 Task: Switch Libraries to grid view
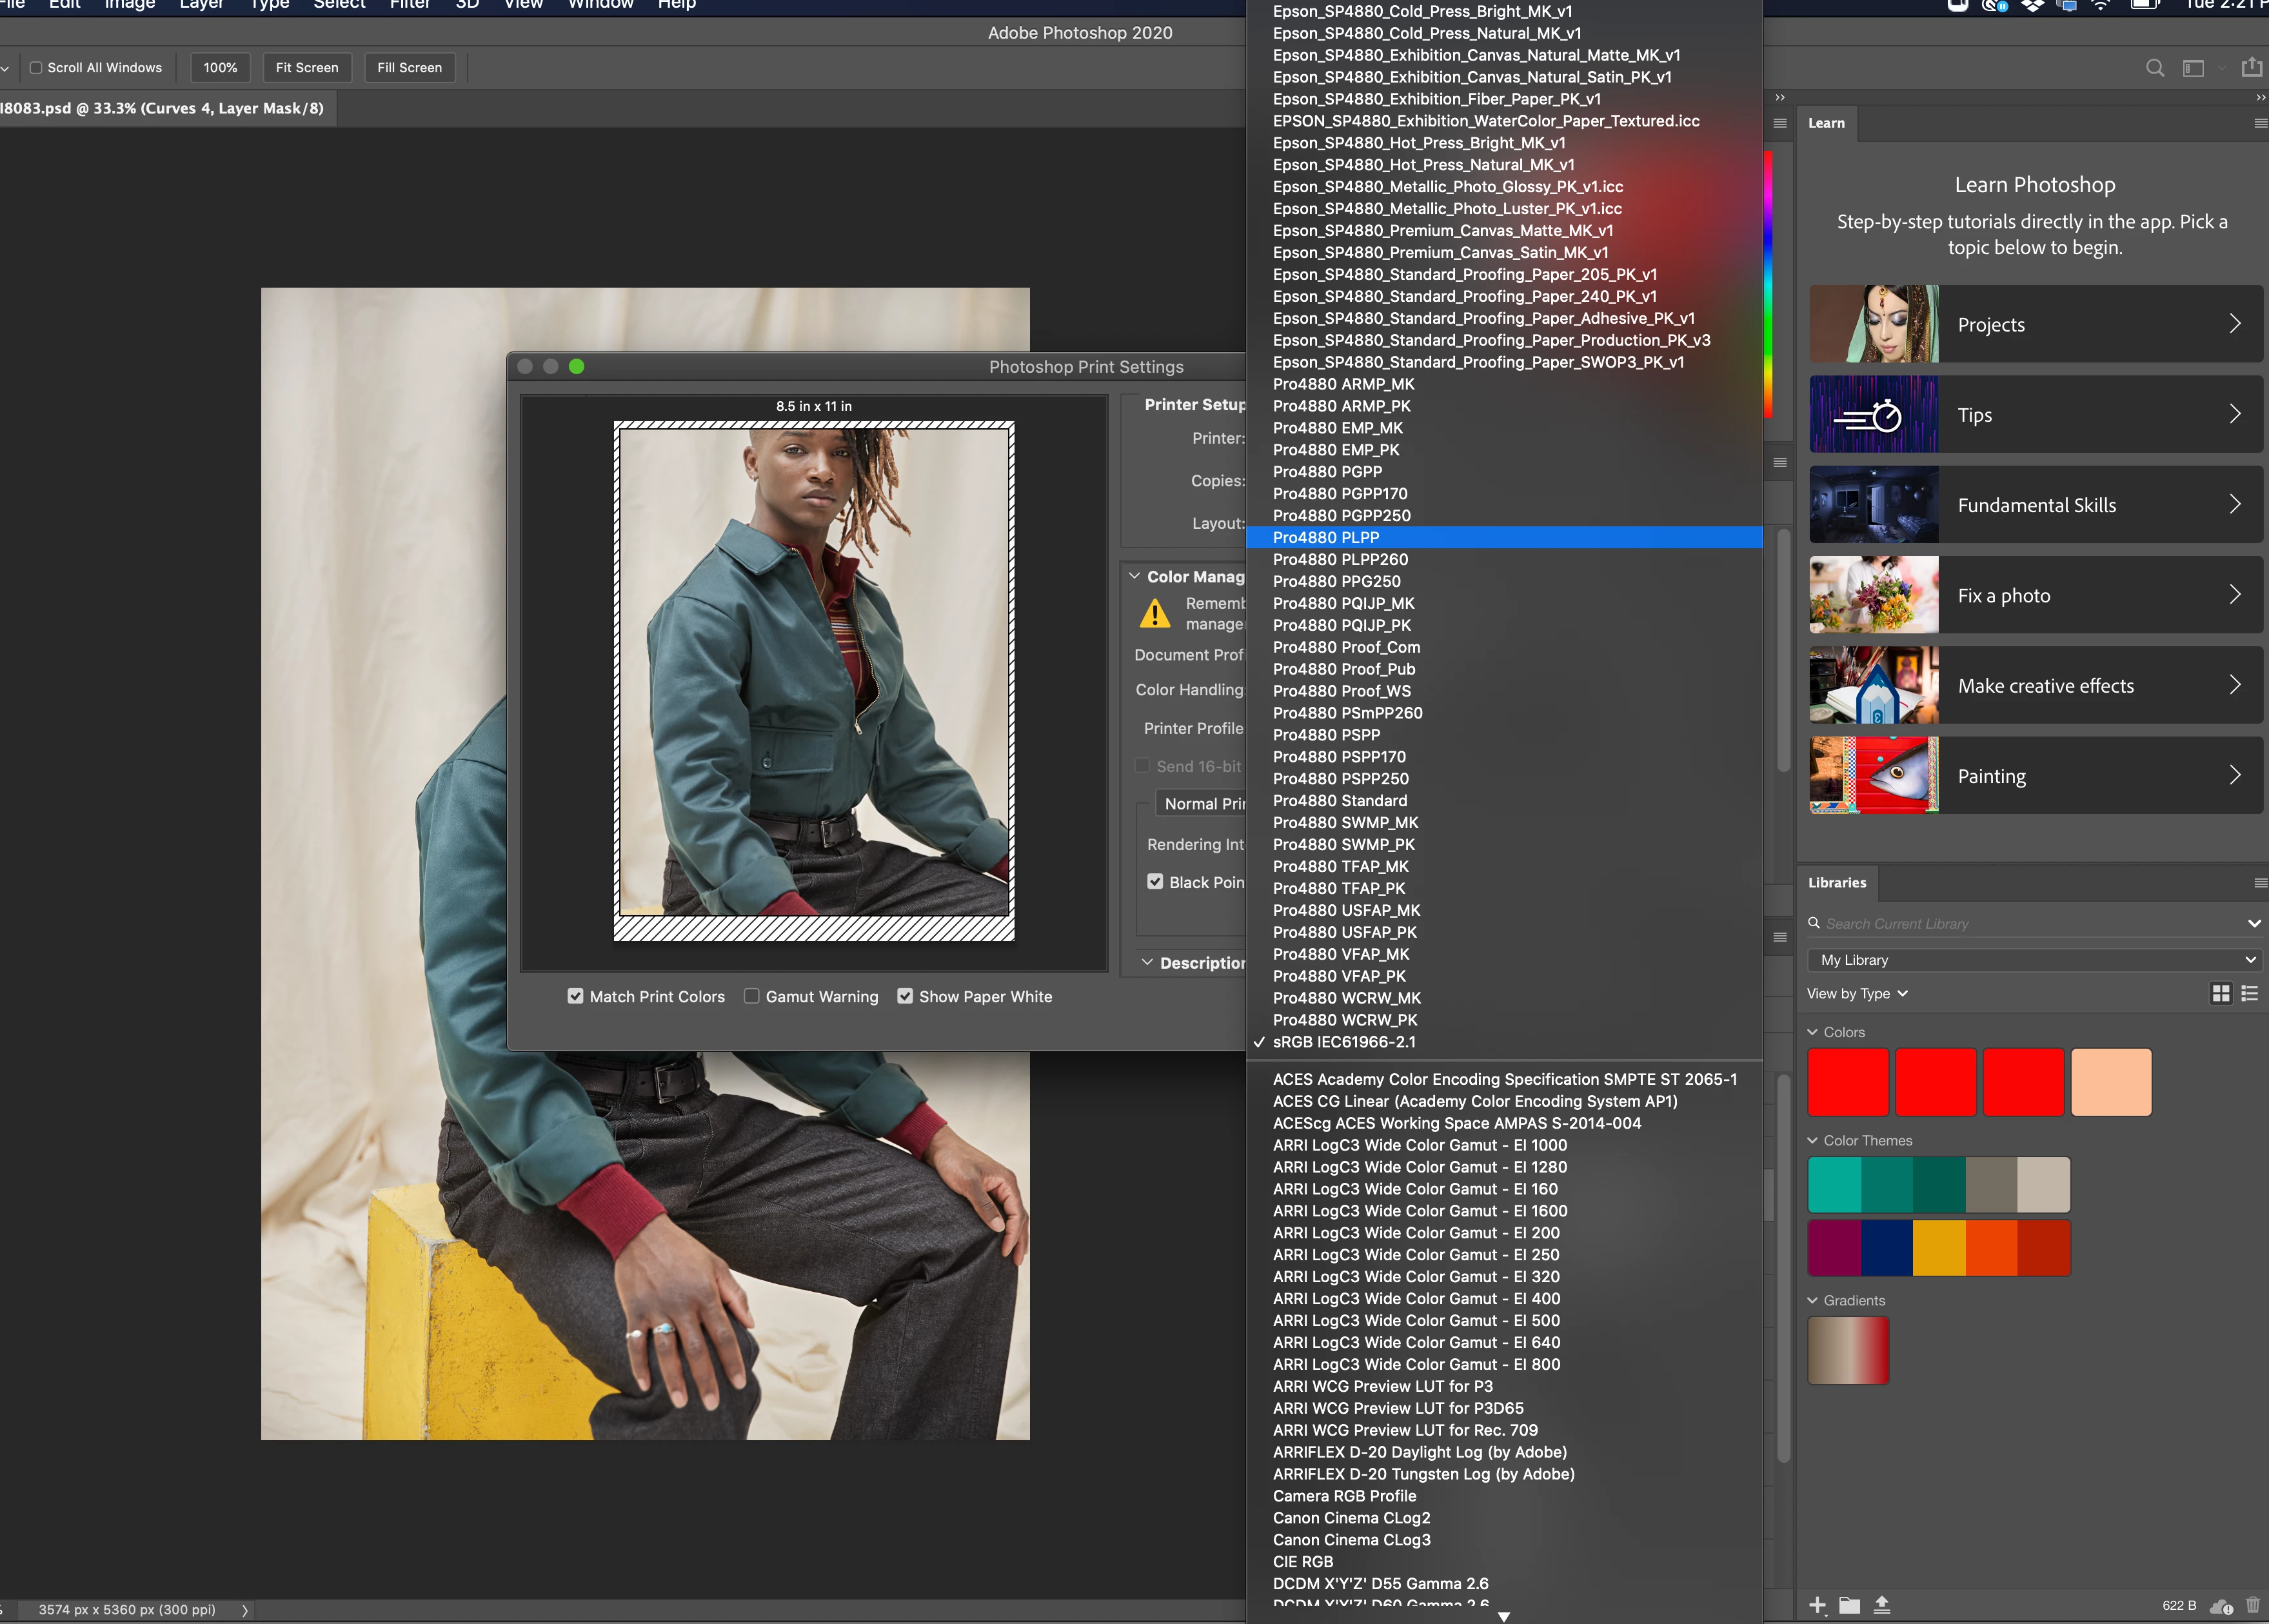tap(2220, 993)
